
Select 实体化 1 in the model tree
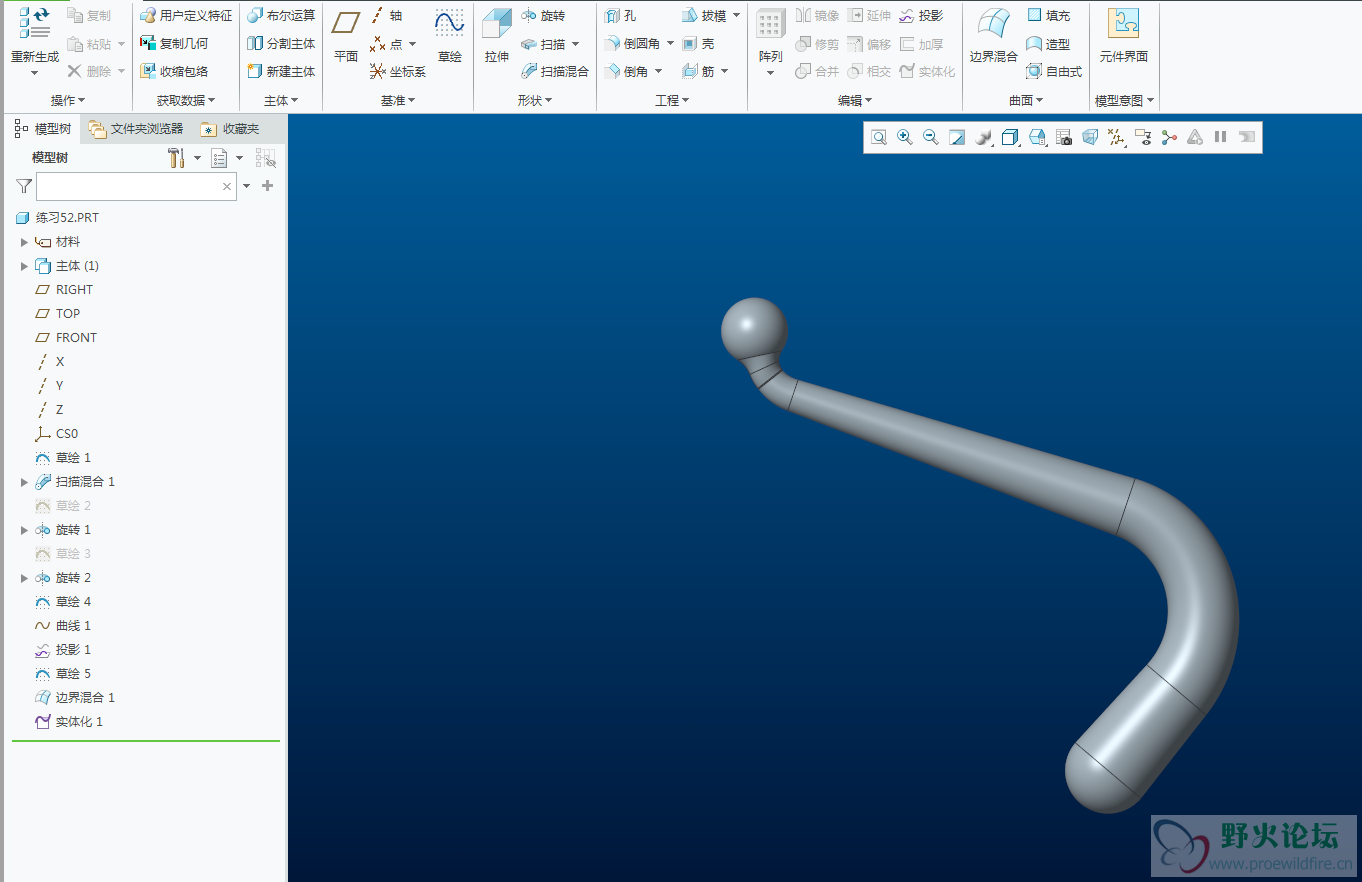tap(69, 722)
